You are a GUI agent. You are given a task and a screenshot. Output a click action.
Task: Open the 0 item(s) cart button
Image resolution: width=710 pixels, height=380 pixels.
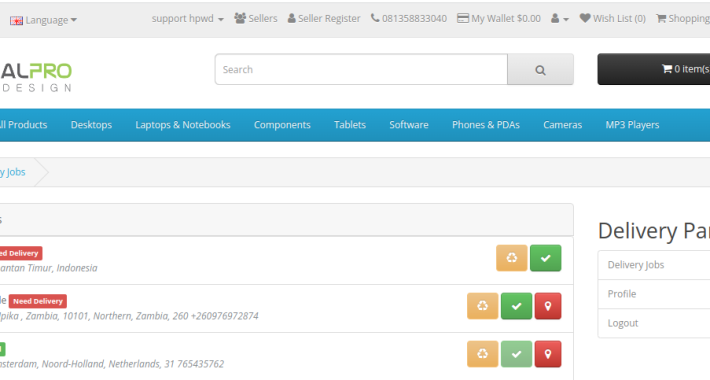654,69
